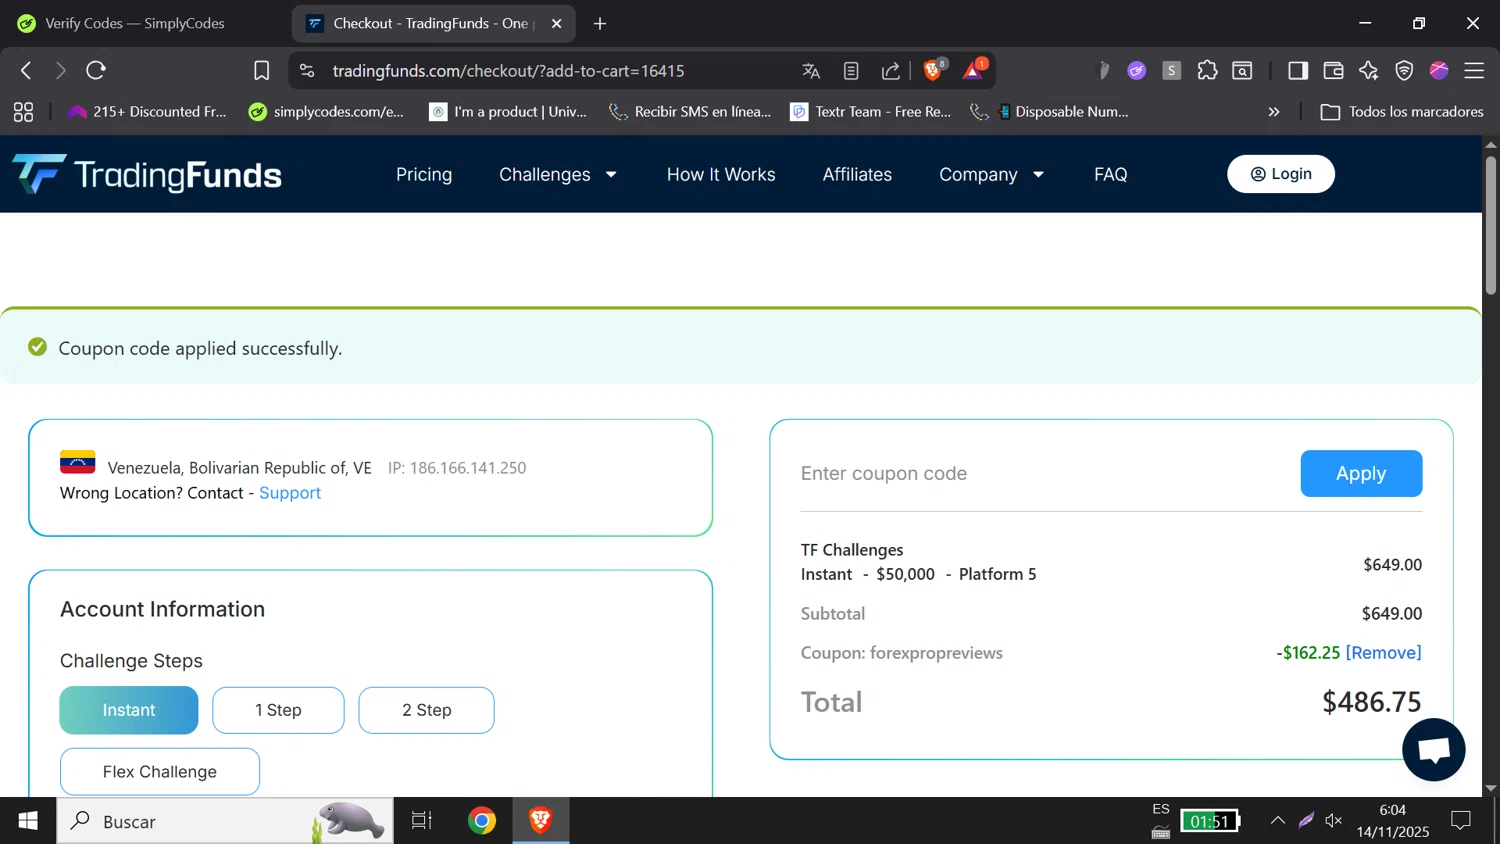Select the Instant challenge step

129,710
